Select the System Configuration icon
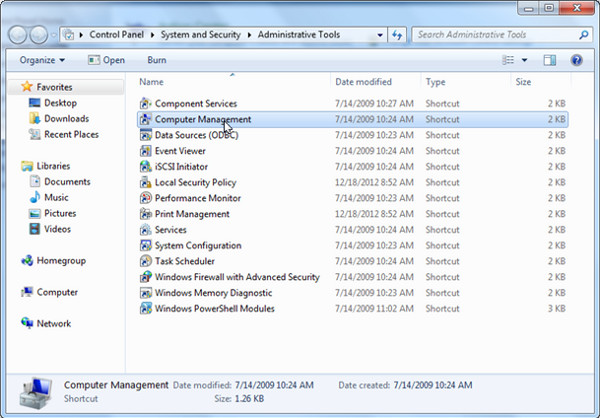This screenshot has width=600, height=418. point(145,245)
